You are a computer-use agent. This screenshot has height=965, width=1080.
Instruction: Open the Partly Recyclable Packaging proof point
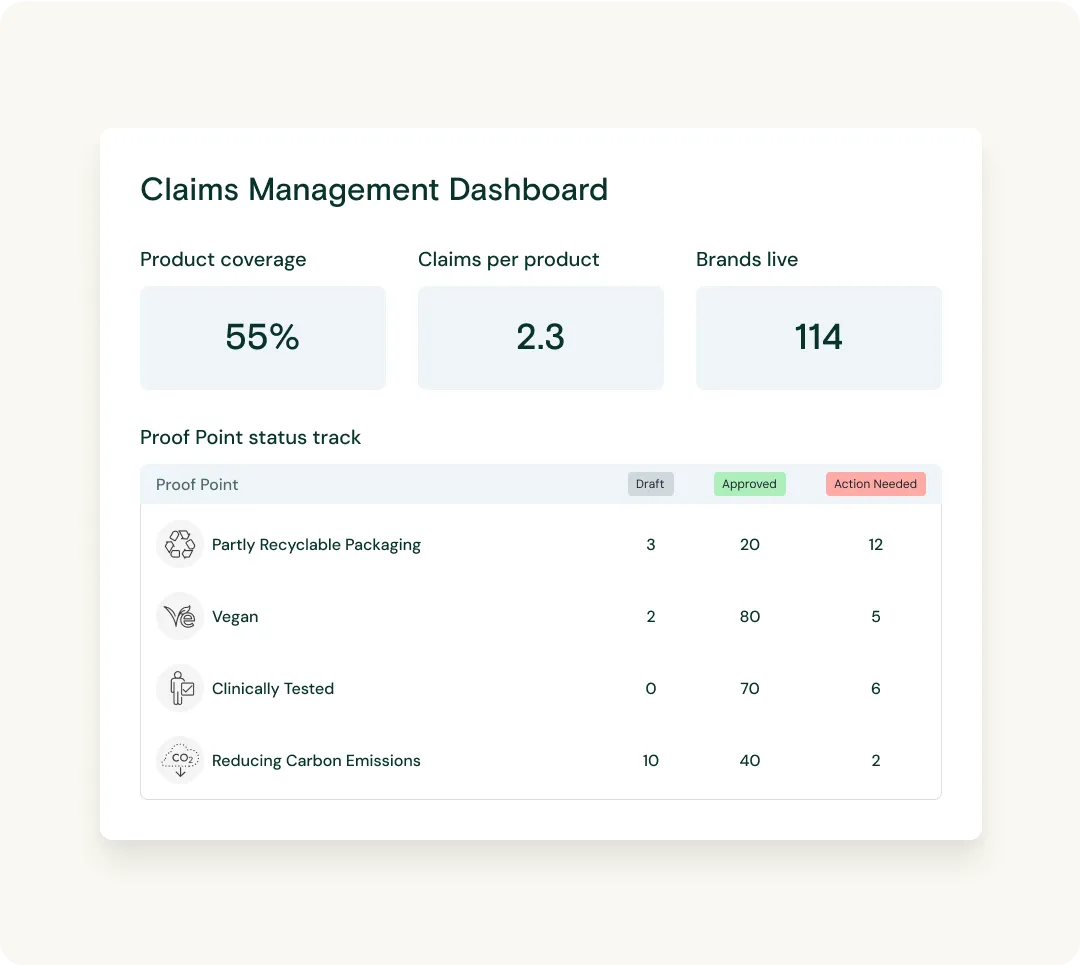[x=316, y=544]
